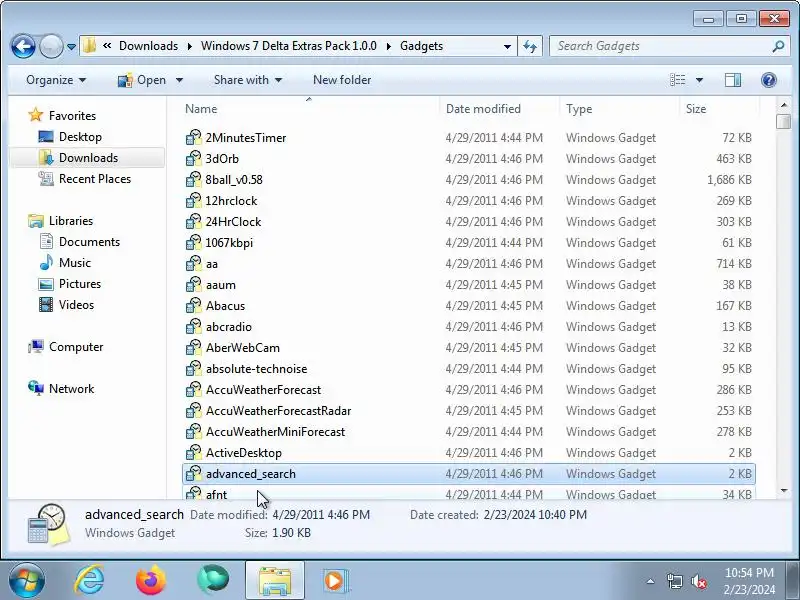Open the address bar history dropdown
This screenshot has height=600, width=800.
(x=507, y=46)
